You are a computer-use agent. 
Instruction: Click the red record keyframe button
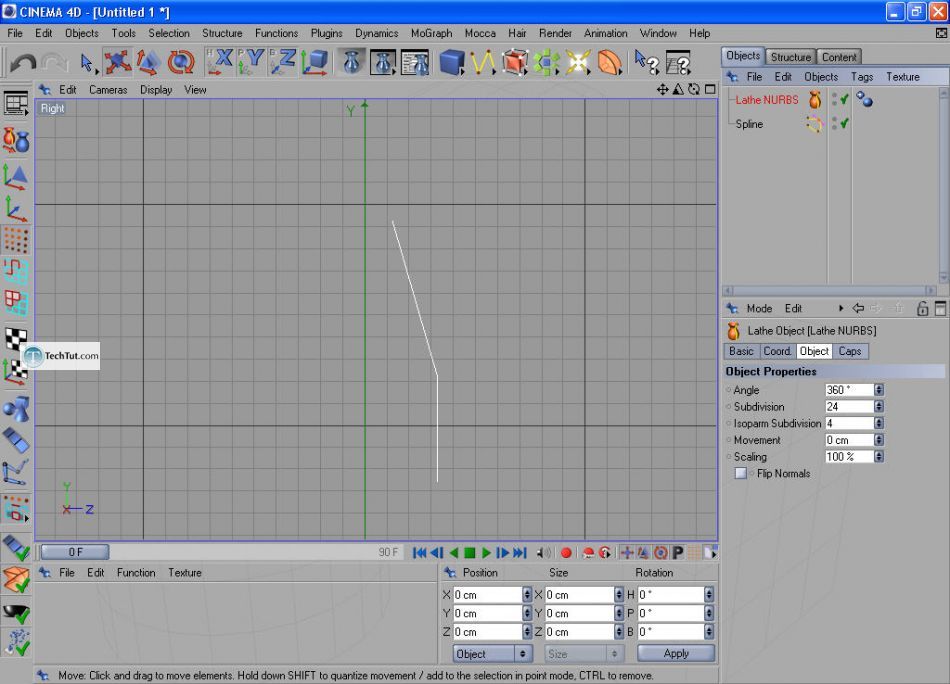[x=566, y=553]
